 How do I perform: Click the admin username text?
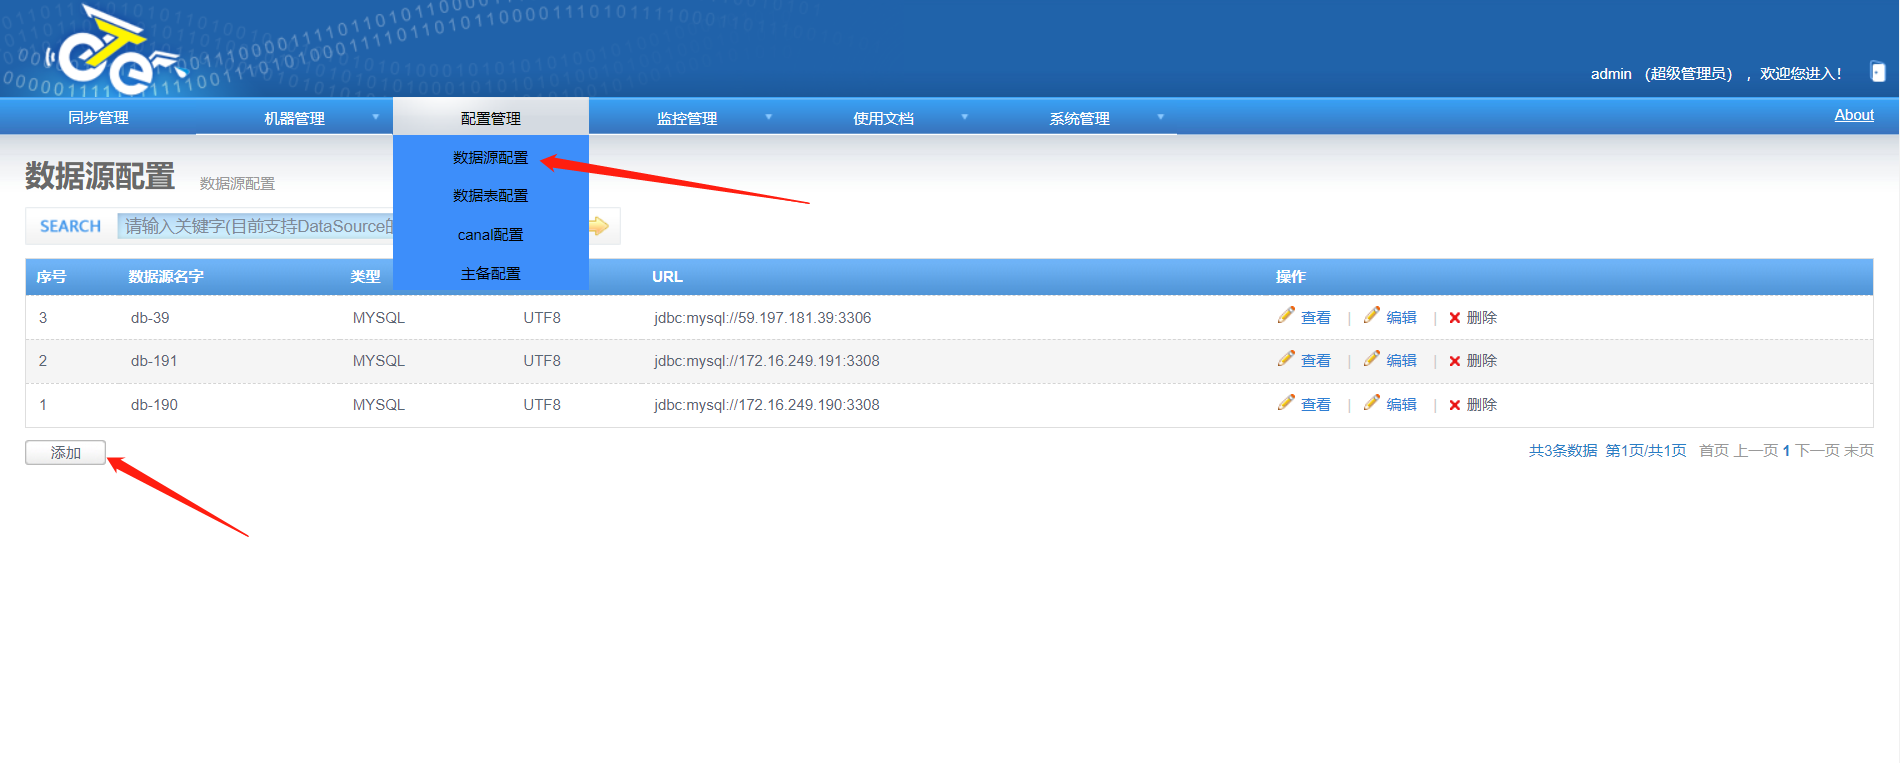pyautogui.click(x=1611, y=74)
